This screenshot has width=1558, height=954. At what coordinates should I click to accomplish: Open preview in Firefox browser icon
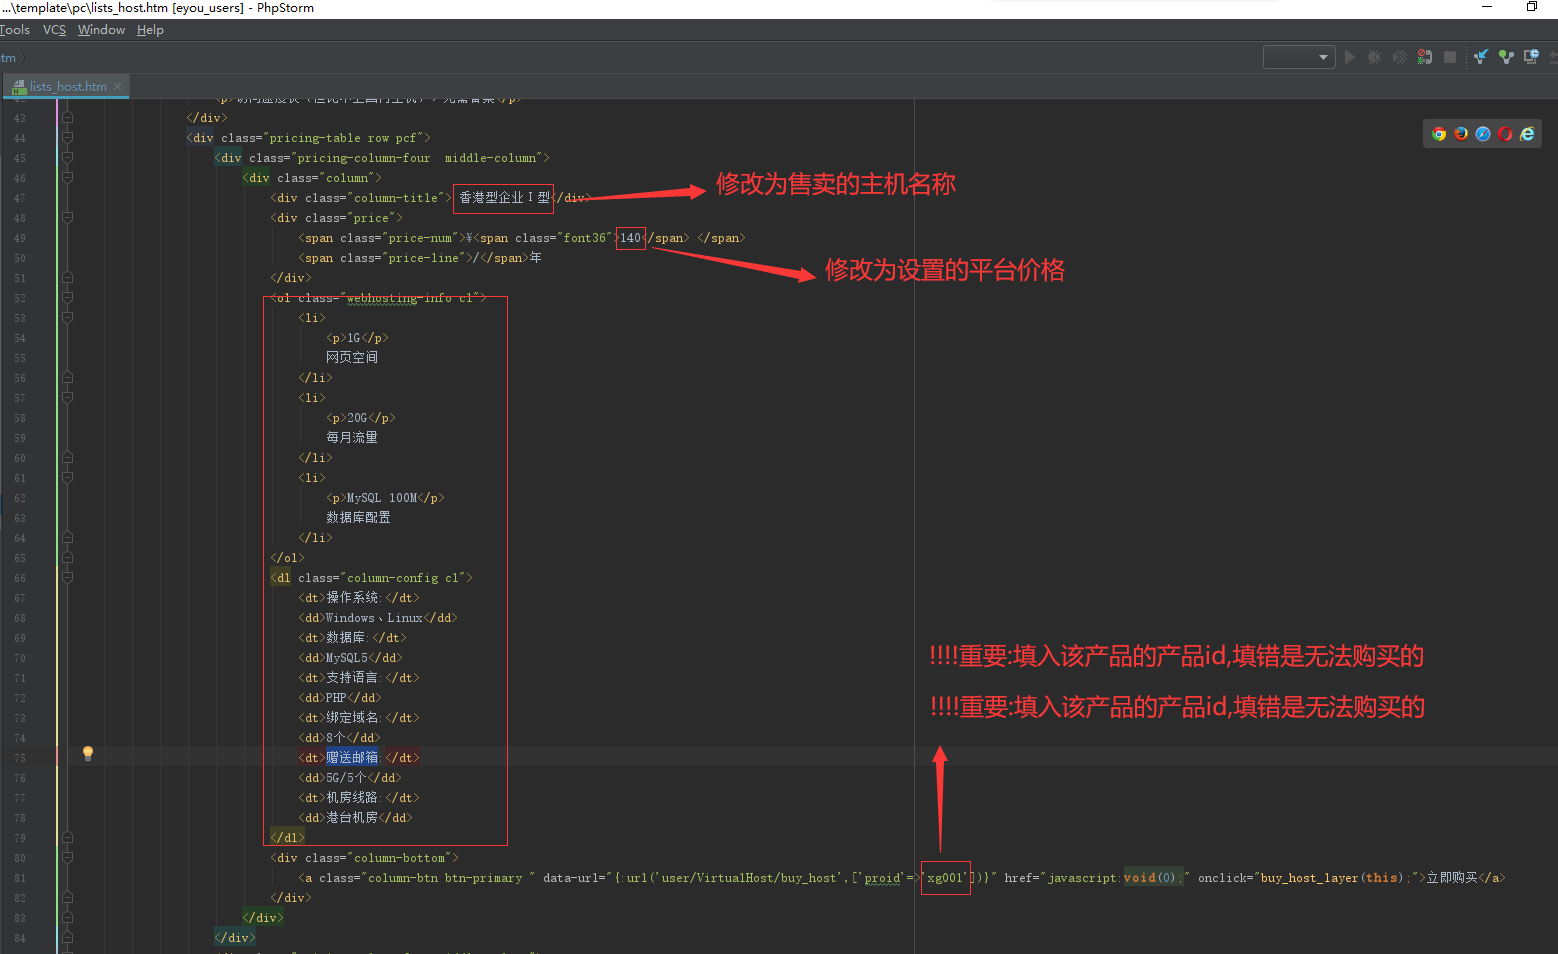pos(1461,134)
